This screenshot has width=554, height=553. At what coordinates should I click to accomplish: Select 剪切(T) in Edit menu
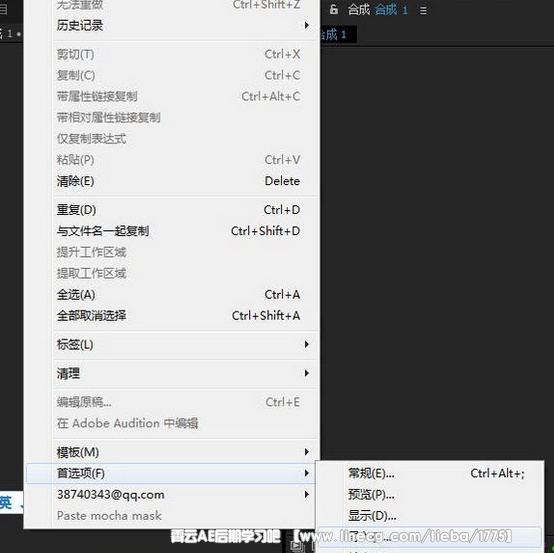click(172, 54)
